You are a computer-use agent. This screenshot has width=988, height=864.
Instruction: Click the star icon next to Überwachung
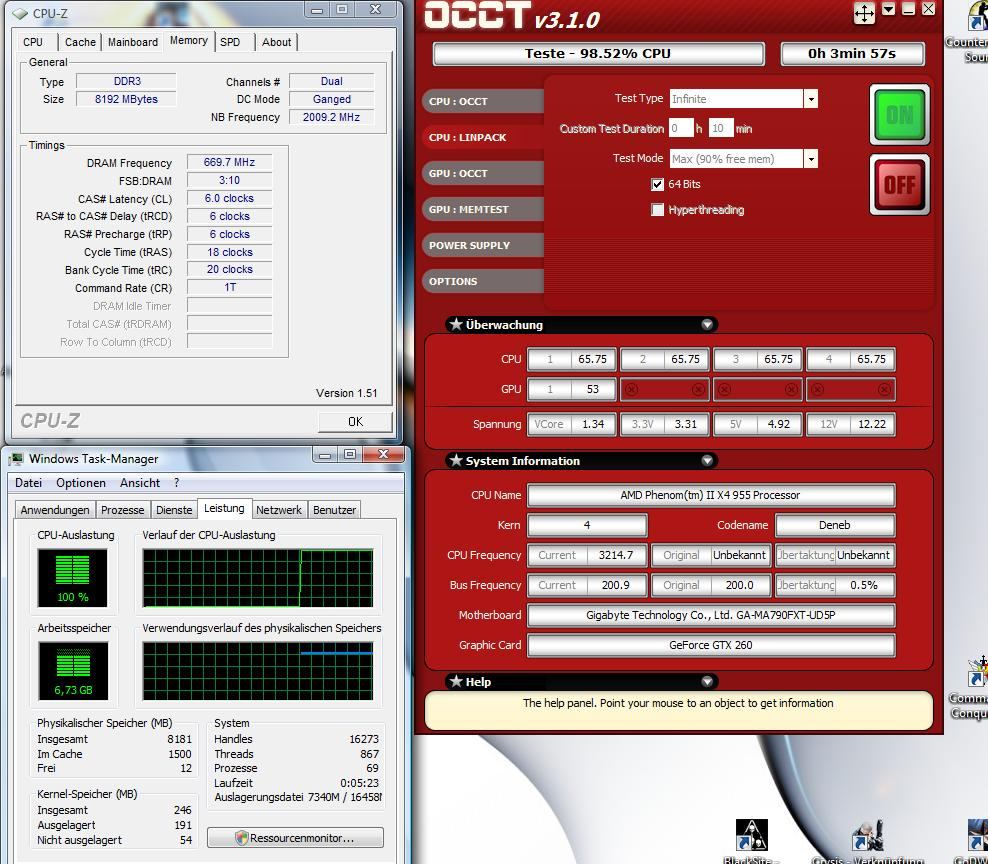coord(456,325)
